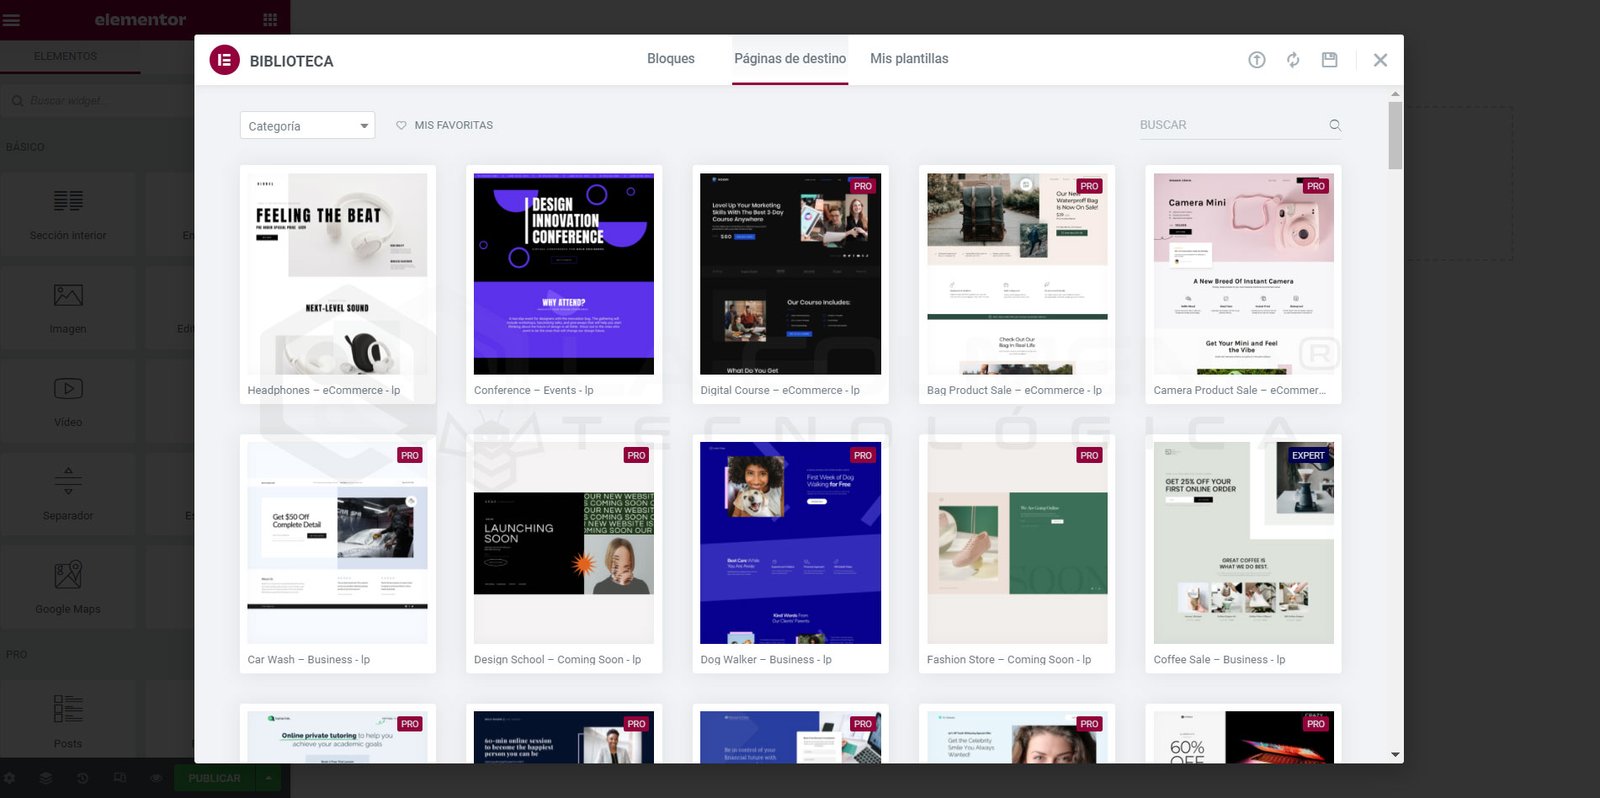Image resolution: width=1600 pixels, height=798 pixels.
Task: Click 'Conference – Events - lp' title
Action: (x=534, y=391)
